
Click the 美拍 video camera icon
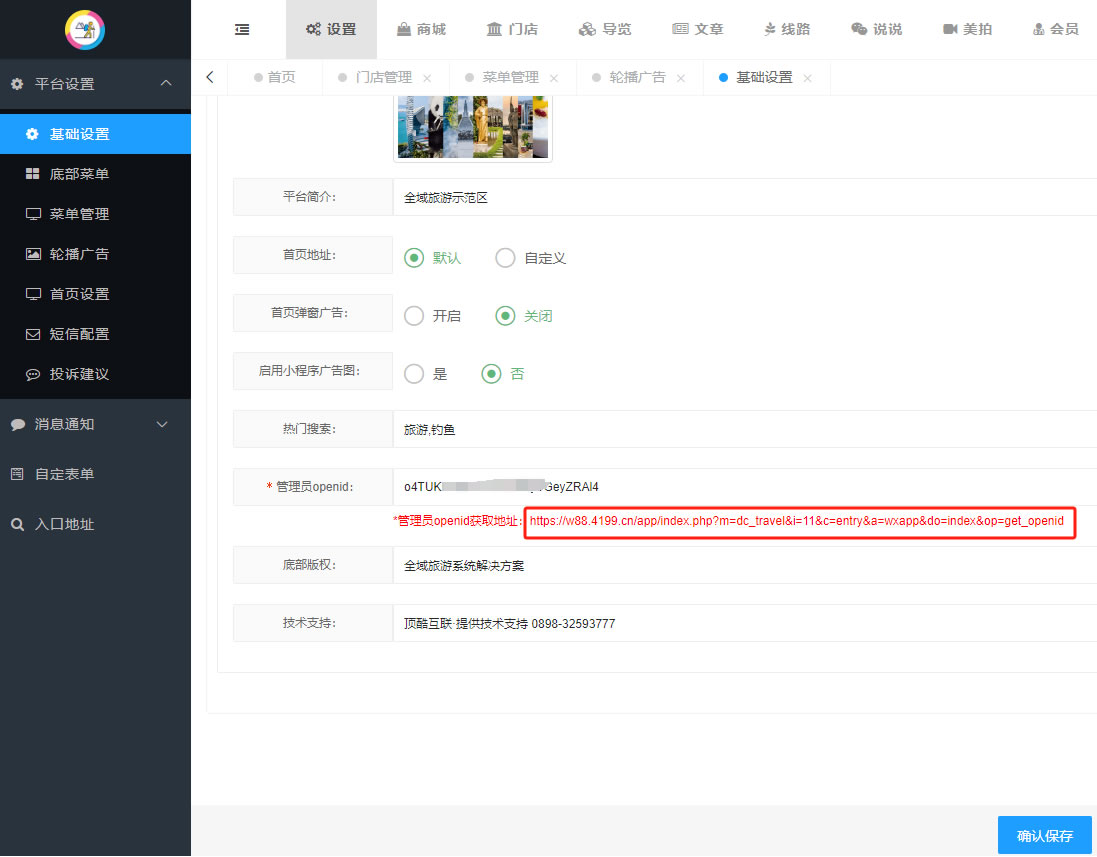[x=950, y=29]
